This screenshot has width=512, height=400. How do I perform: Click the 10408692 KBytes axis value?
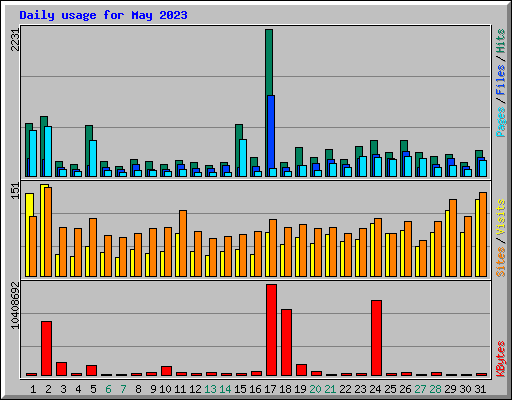point(15,305)
